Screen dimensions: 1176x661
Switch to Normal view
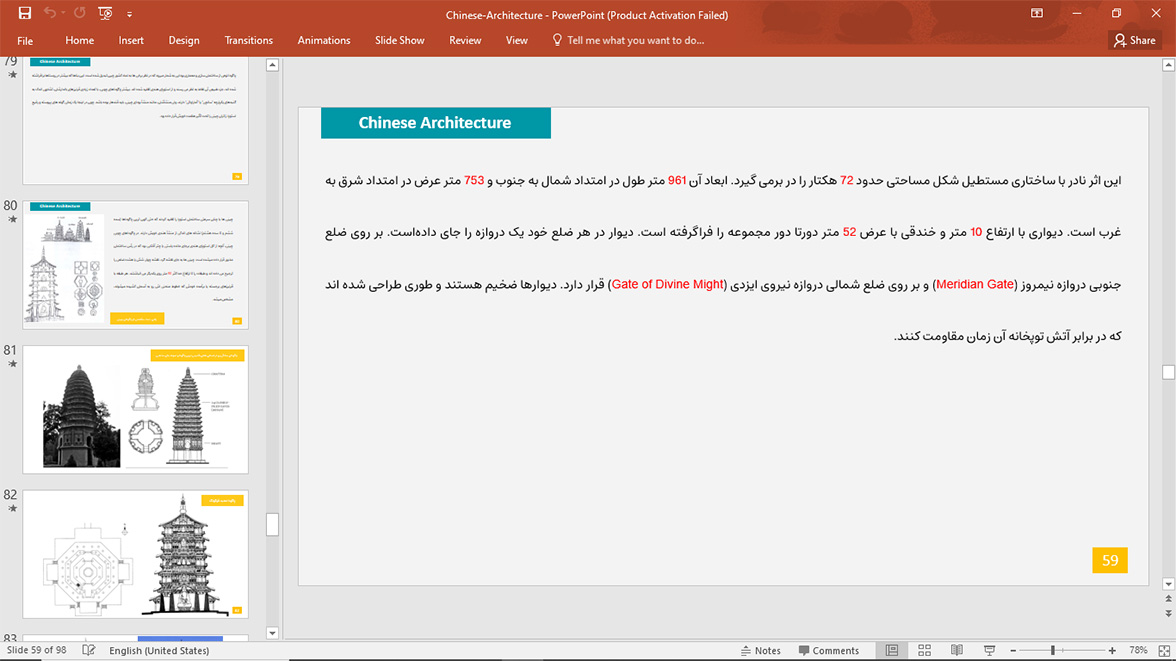coord(892,650)
